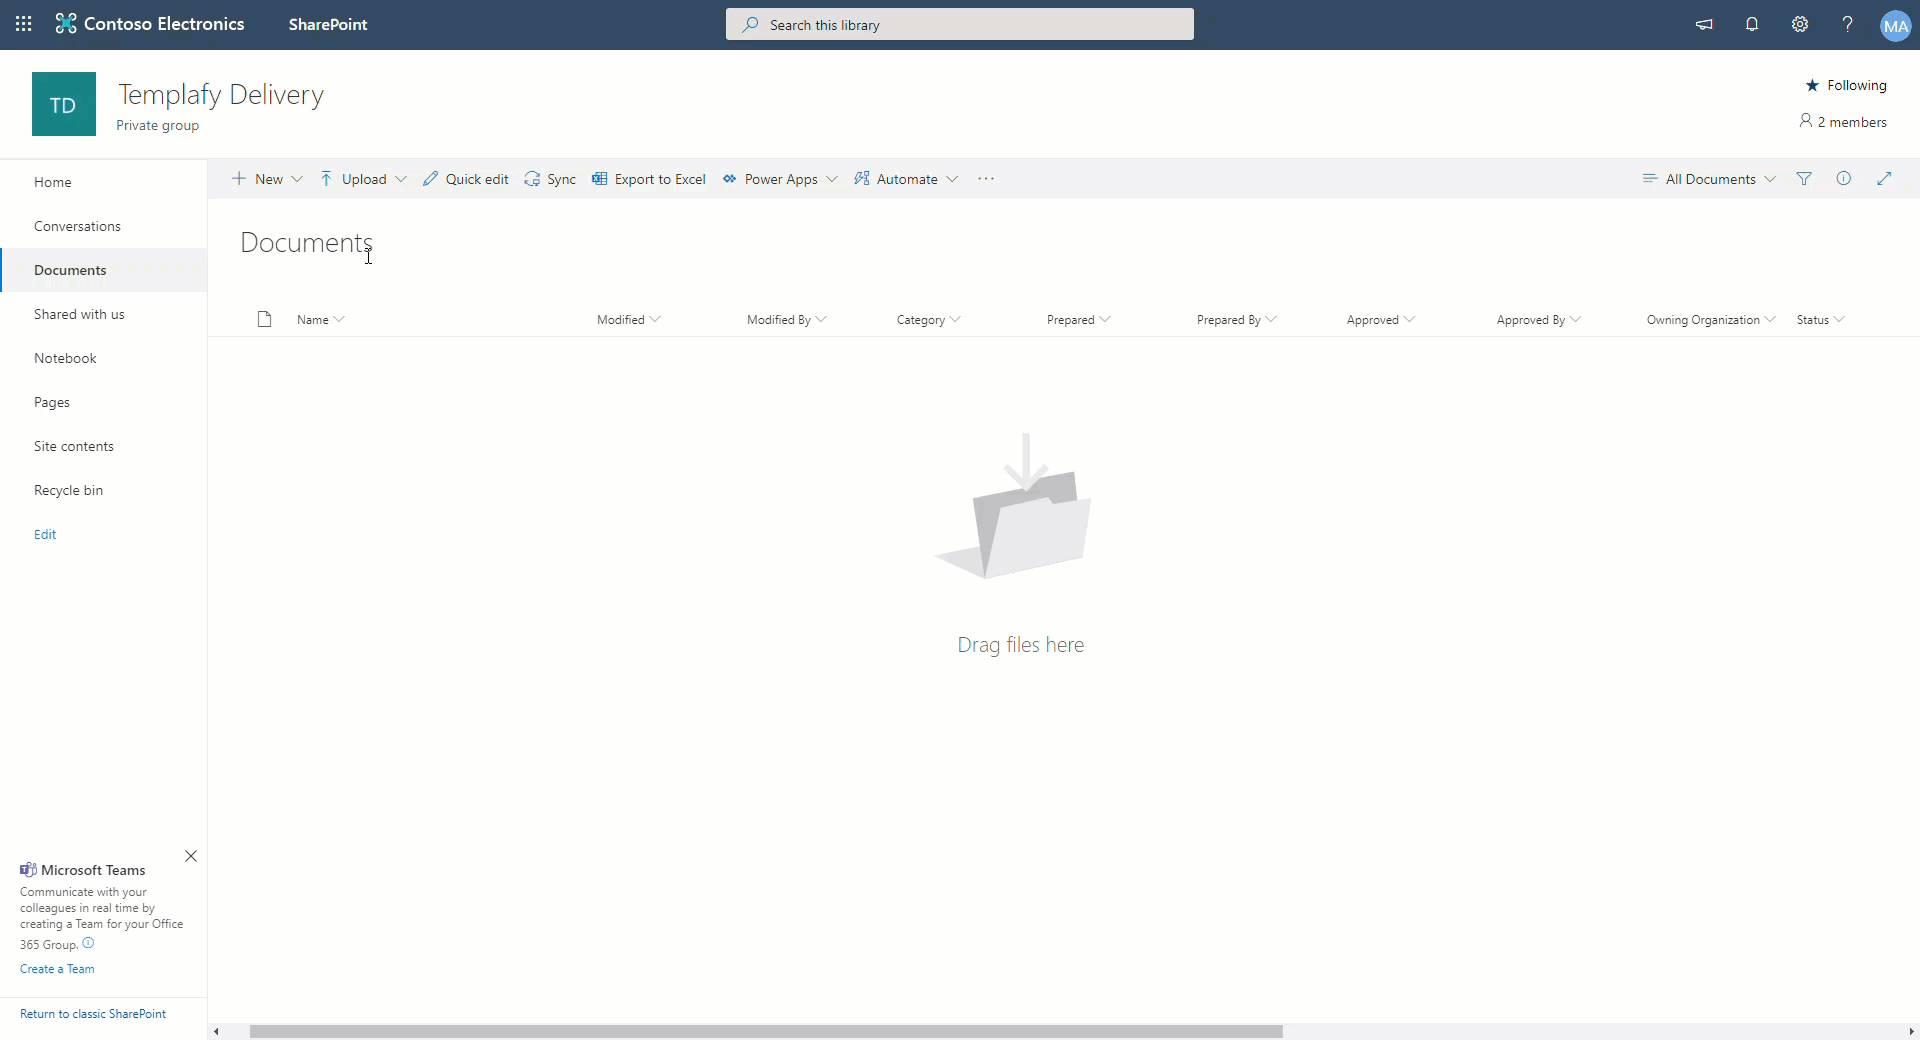
Task: Open the Automate menu
Action: click(x=906, y=179)
